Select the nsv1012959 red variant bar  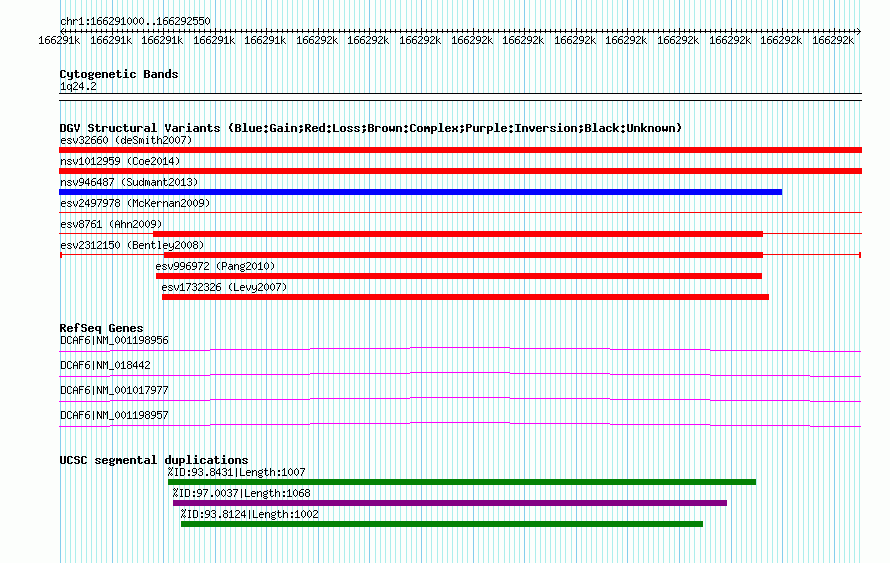point(460,171)
